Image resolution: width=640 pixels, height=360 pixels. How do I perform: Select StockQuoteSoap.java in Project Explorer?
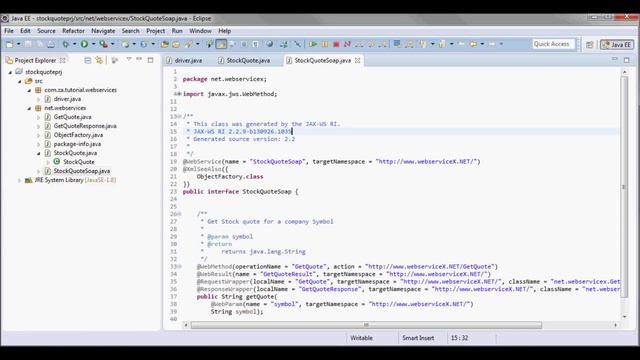pos(82,171)
